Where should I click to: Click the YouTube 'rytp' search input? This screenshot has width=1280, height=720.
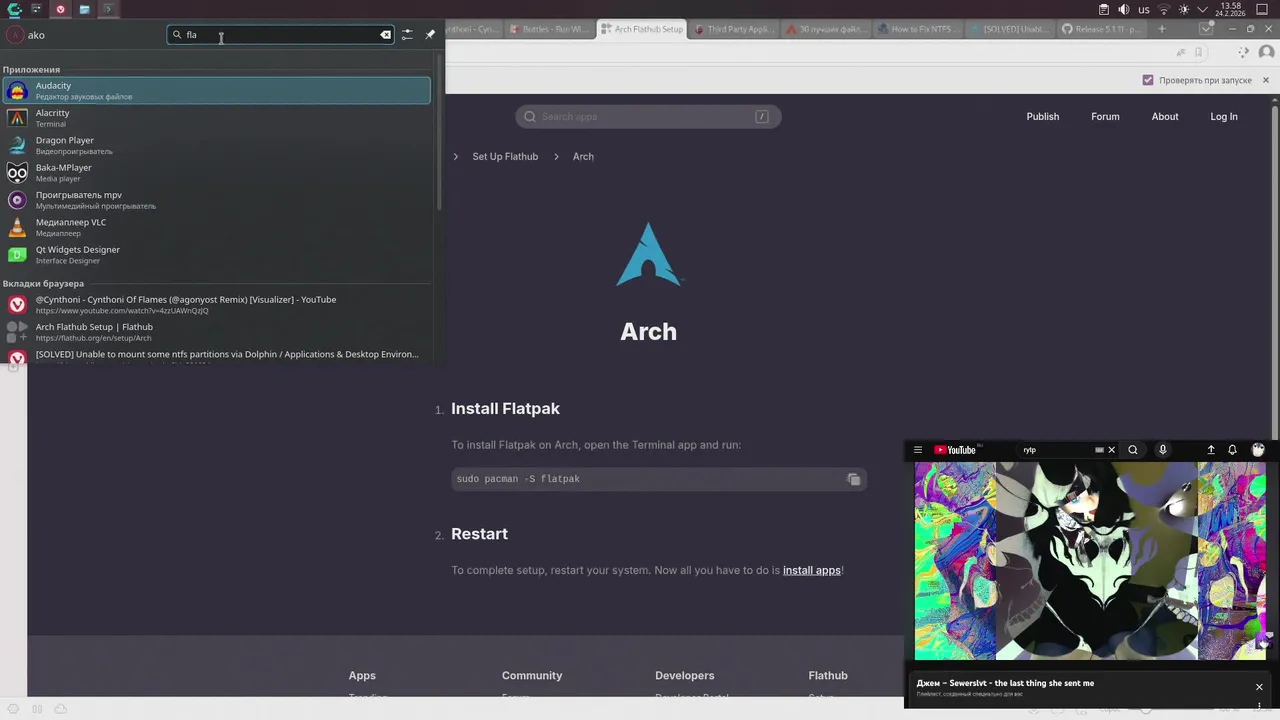pos(1055,450)
